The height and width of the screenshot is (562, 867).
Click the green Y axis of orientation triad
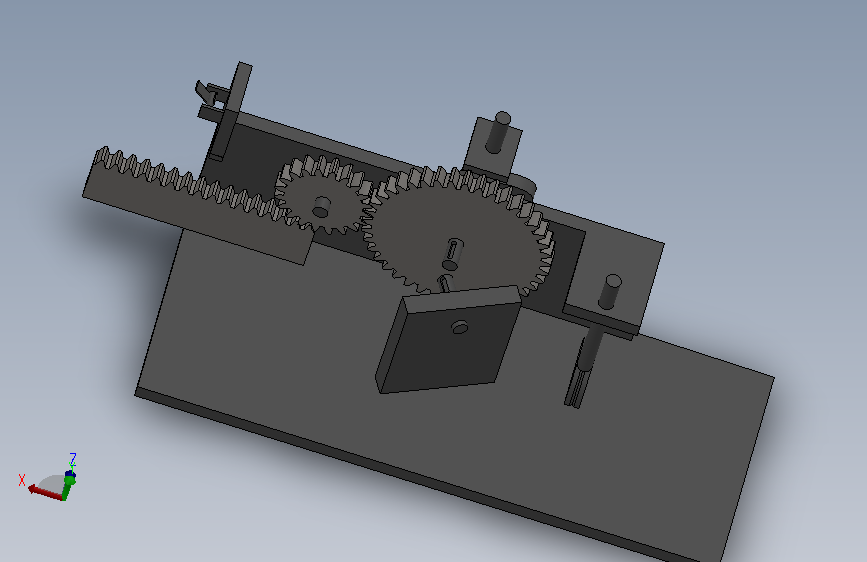69,485
